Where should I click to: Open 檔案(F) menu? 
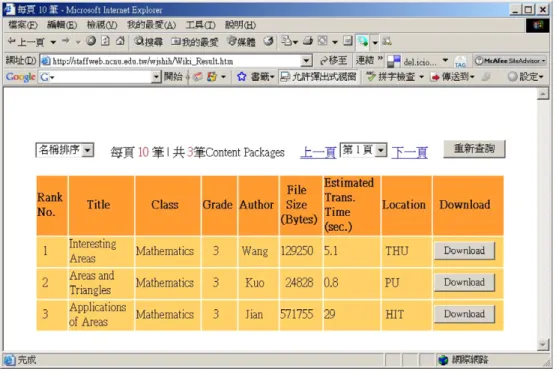click(23, 25)
